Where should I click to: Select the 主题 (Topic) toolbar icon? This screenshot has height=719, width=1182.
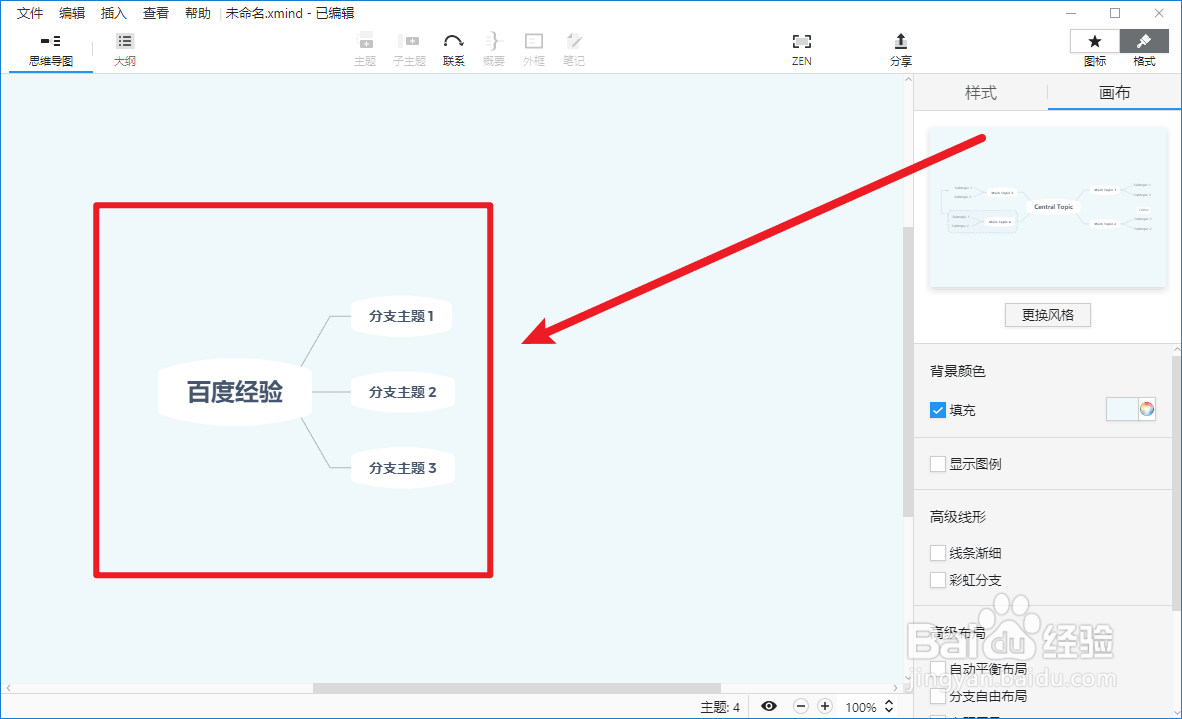[x=365, y=45]
